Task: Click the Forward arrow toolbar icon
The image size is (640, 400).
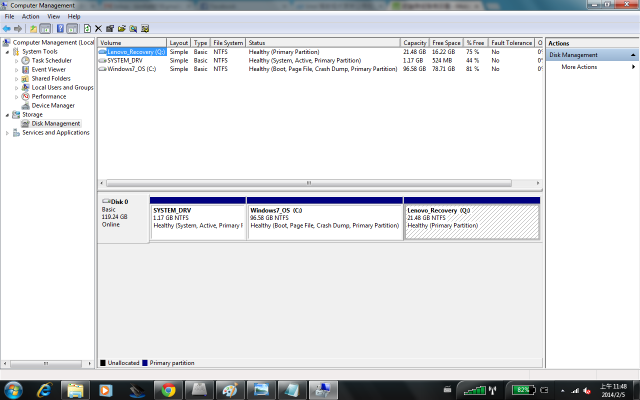Action: pyautogui.click(x=18, y=29)
